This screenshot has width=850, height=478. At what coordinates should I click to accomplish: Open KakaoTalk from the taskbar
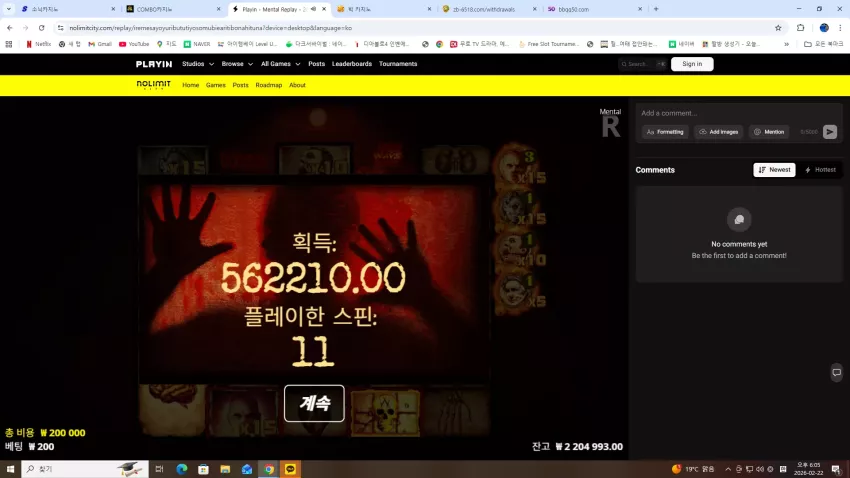pos(291,469)
